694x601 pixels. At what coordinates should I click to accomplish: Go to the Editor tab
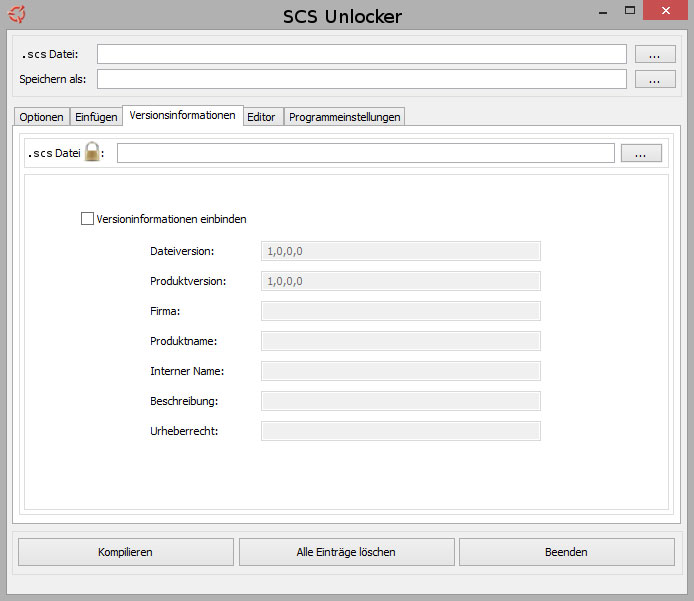point(261,117)
